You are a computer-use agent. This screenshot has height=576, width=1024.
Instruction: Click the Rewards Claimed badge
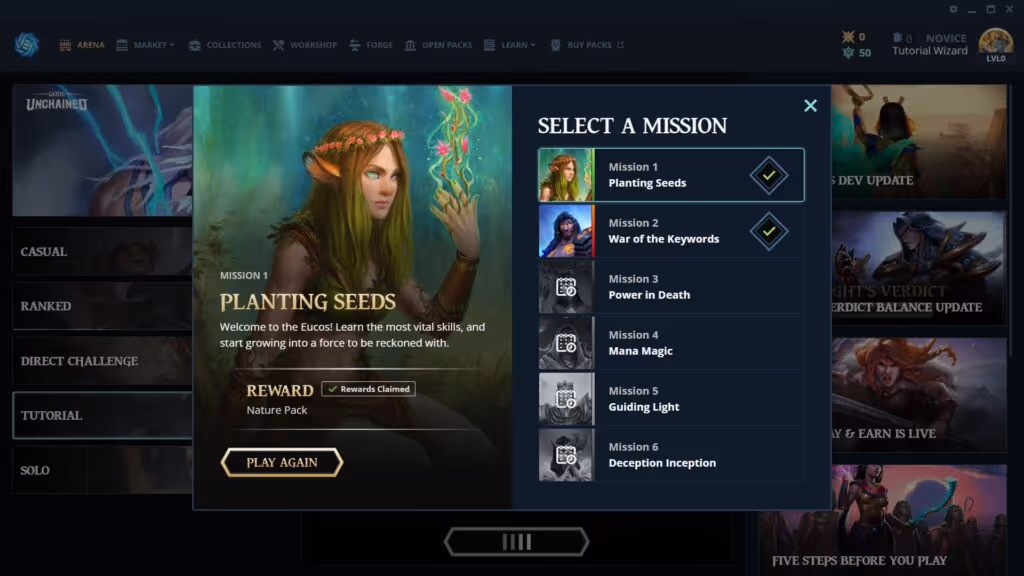[x=369, y=389]
